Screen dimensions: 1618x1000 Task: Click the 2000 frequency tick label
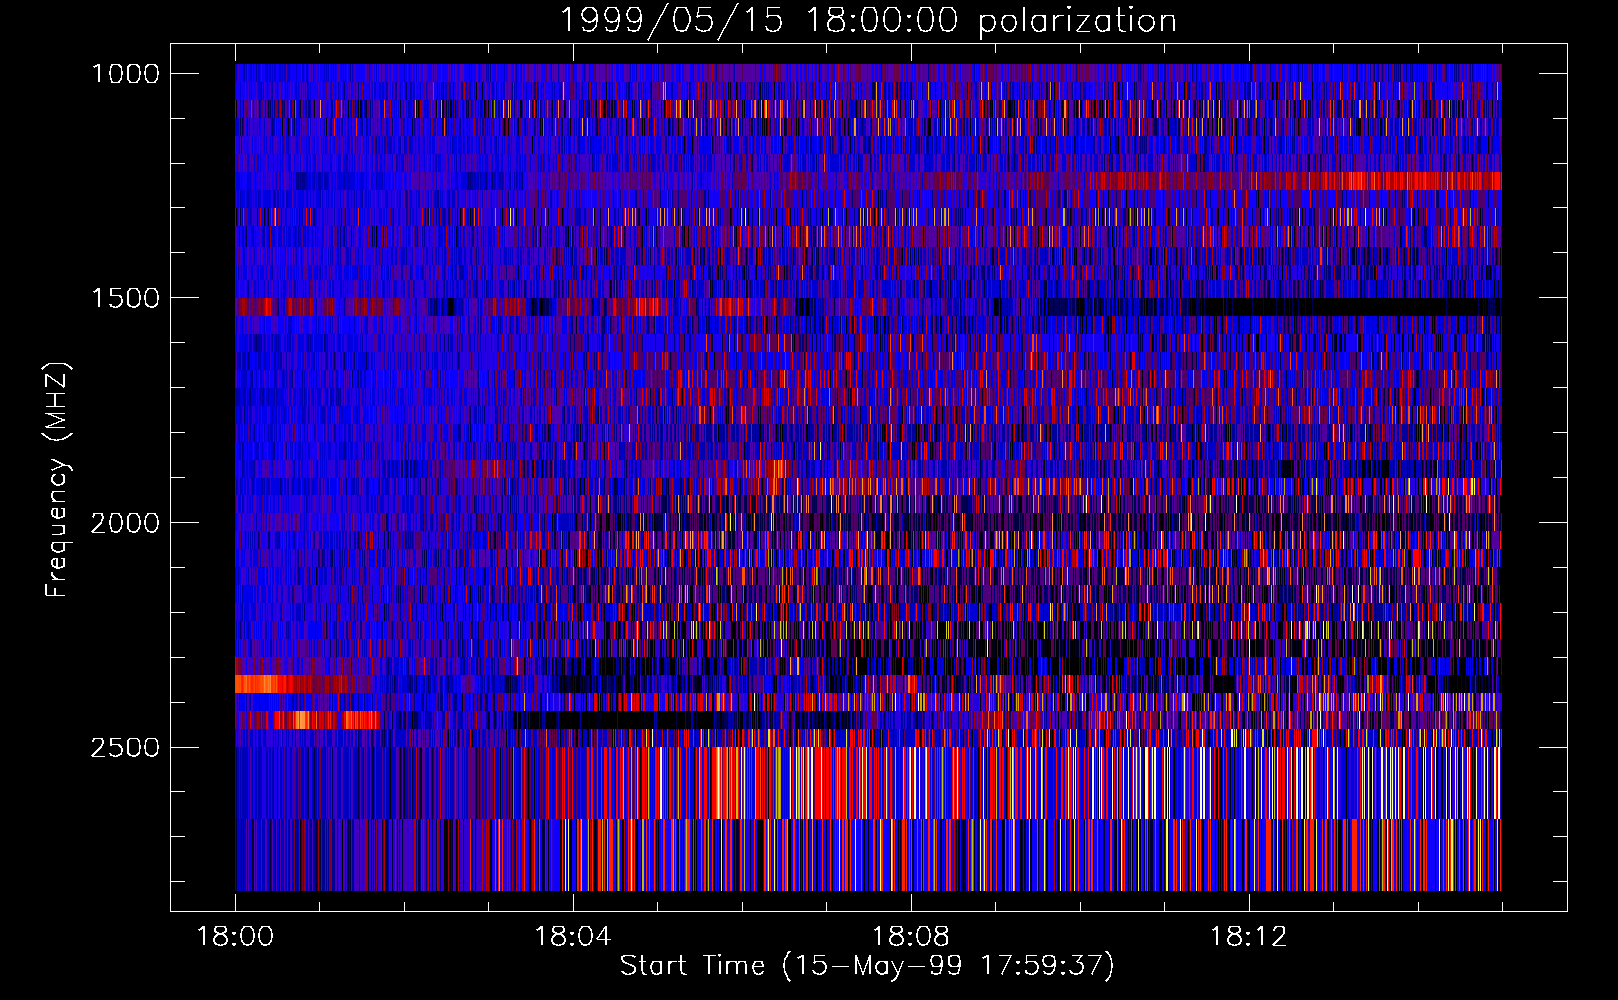click(x=125, y=523)
